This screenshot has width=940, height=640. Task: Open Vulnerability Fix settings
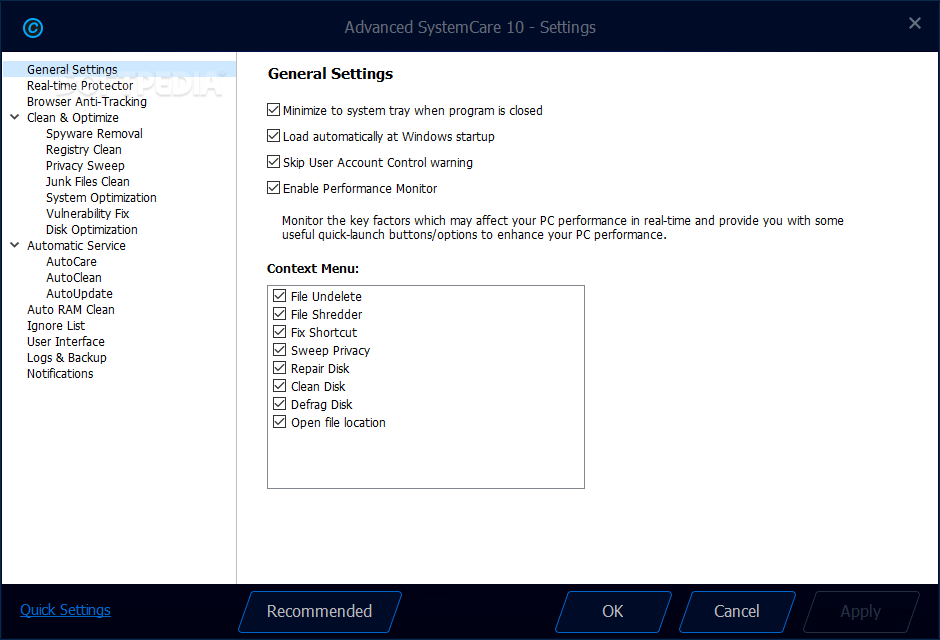88,213
